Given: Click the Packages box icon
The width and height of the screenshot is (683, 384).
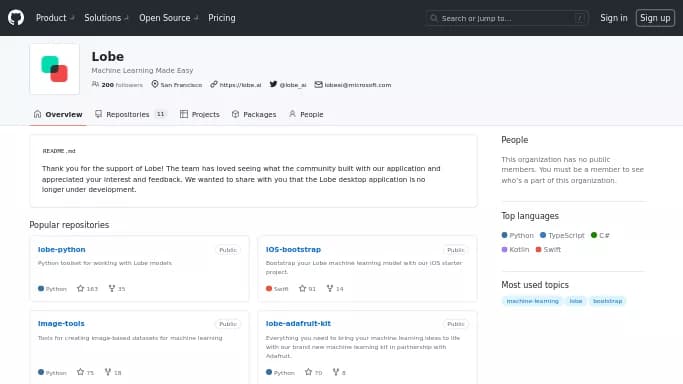Looking at the screenshot, I should [235, 114].
